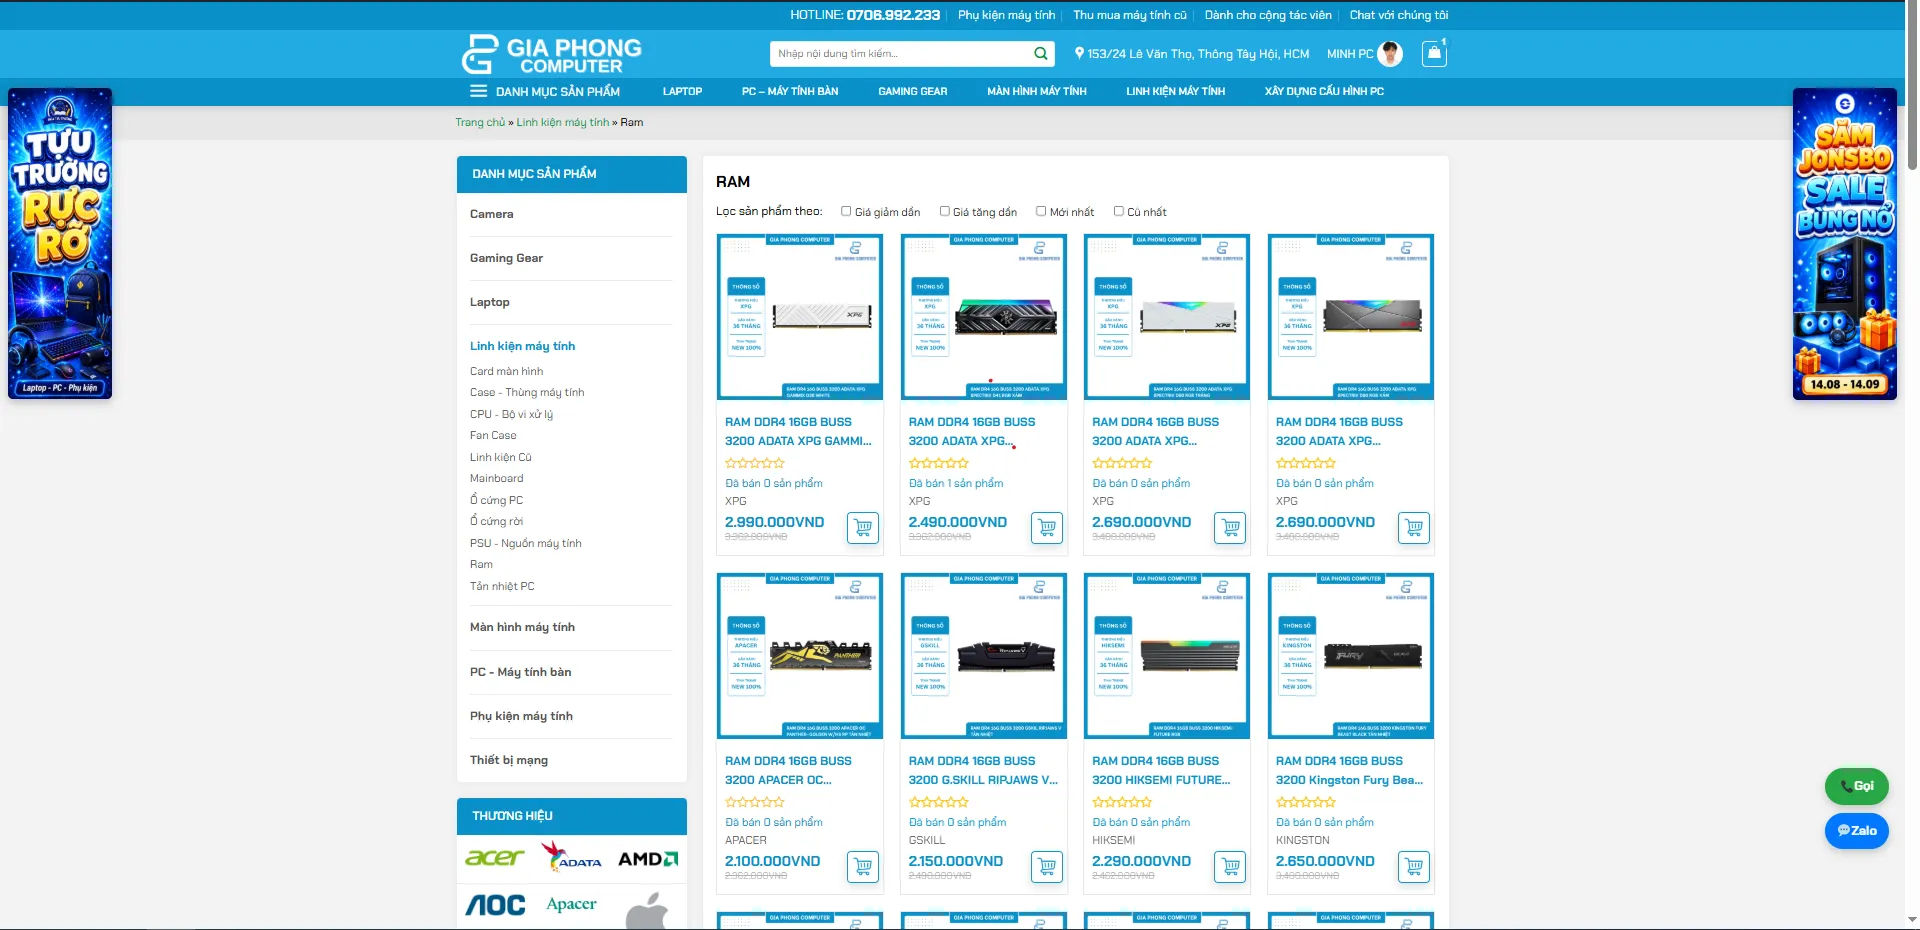The height and width of the screenshot is (930, 1920).
Task: Click the Tựu Trường Rực Rỡ banner
Action: pos(60,244)
